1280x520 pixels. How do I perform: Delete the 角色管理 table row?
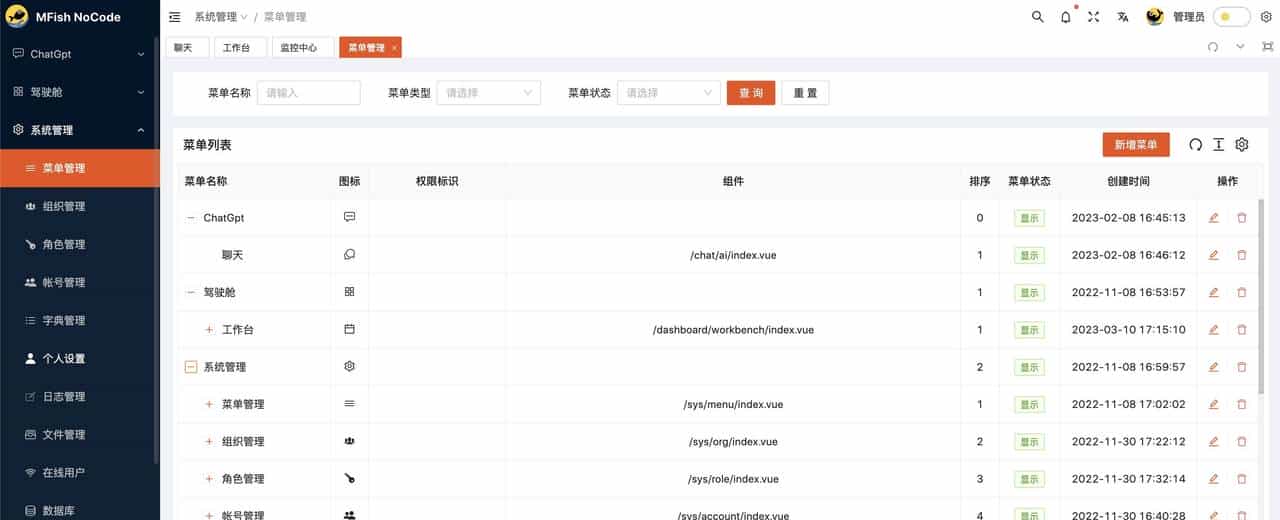click(x=1242, y=479)
